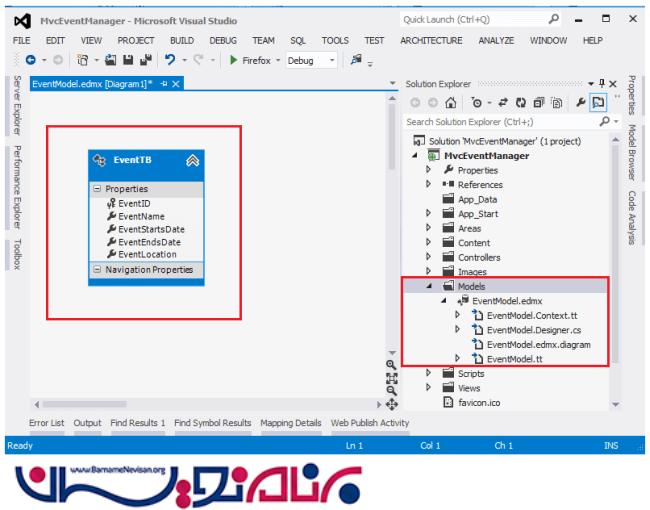
Task: Toggle Preview Selected Items in Solution Explorer
Action: (x=598, y=102)
